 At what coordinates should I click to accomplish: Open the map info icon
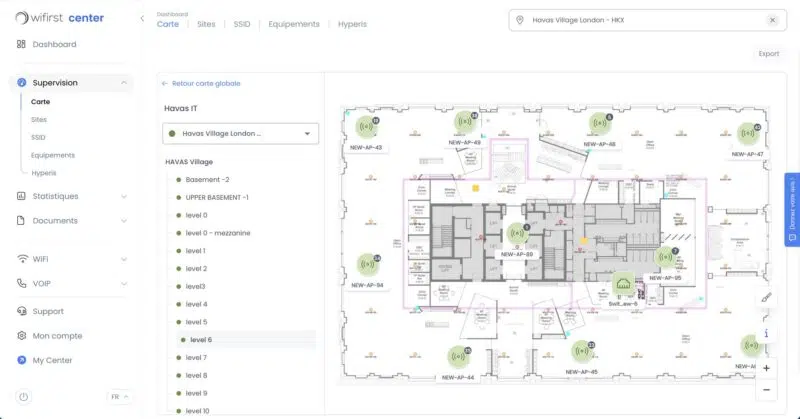click(766, 333)
